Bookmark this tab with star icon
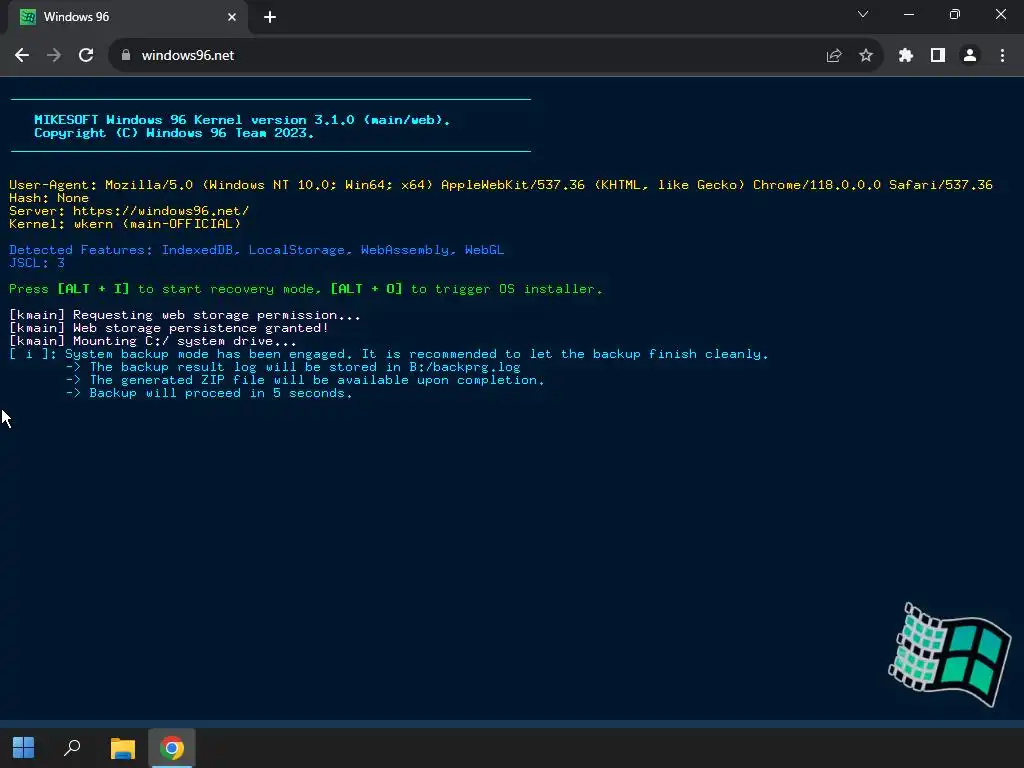The image size is (1024, 768). coord(866,56)
